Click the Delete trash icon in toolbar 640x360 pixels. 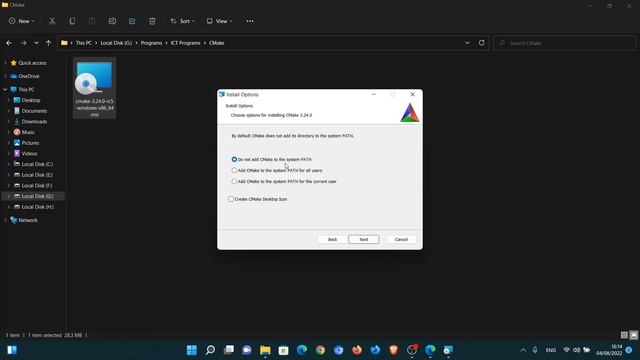point(152,21)
